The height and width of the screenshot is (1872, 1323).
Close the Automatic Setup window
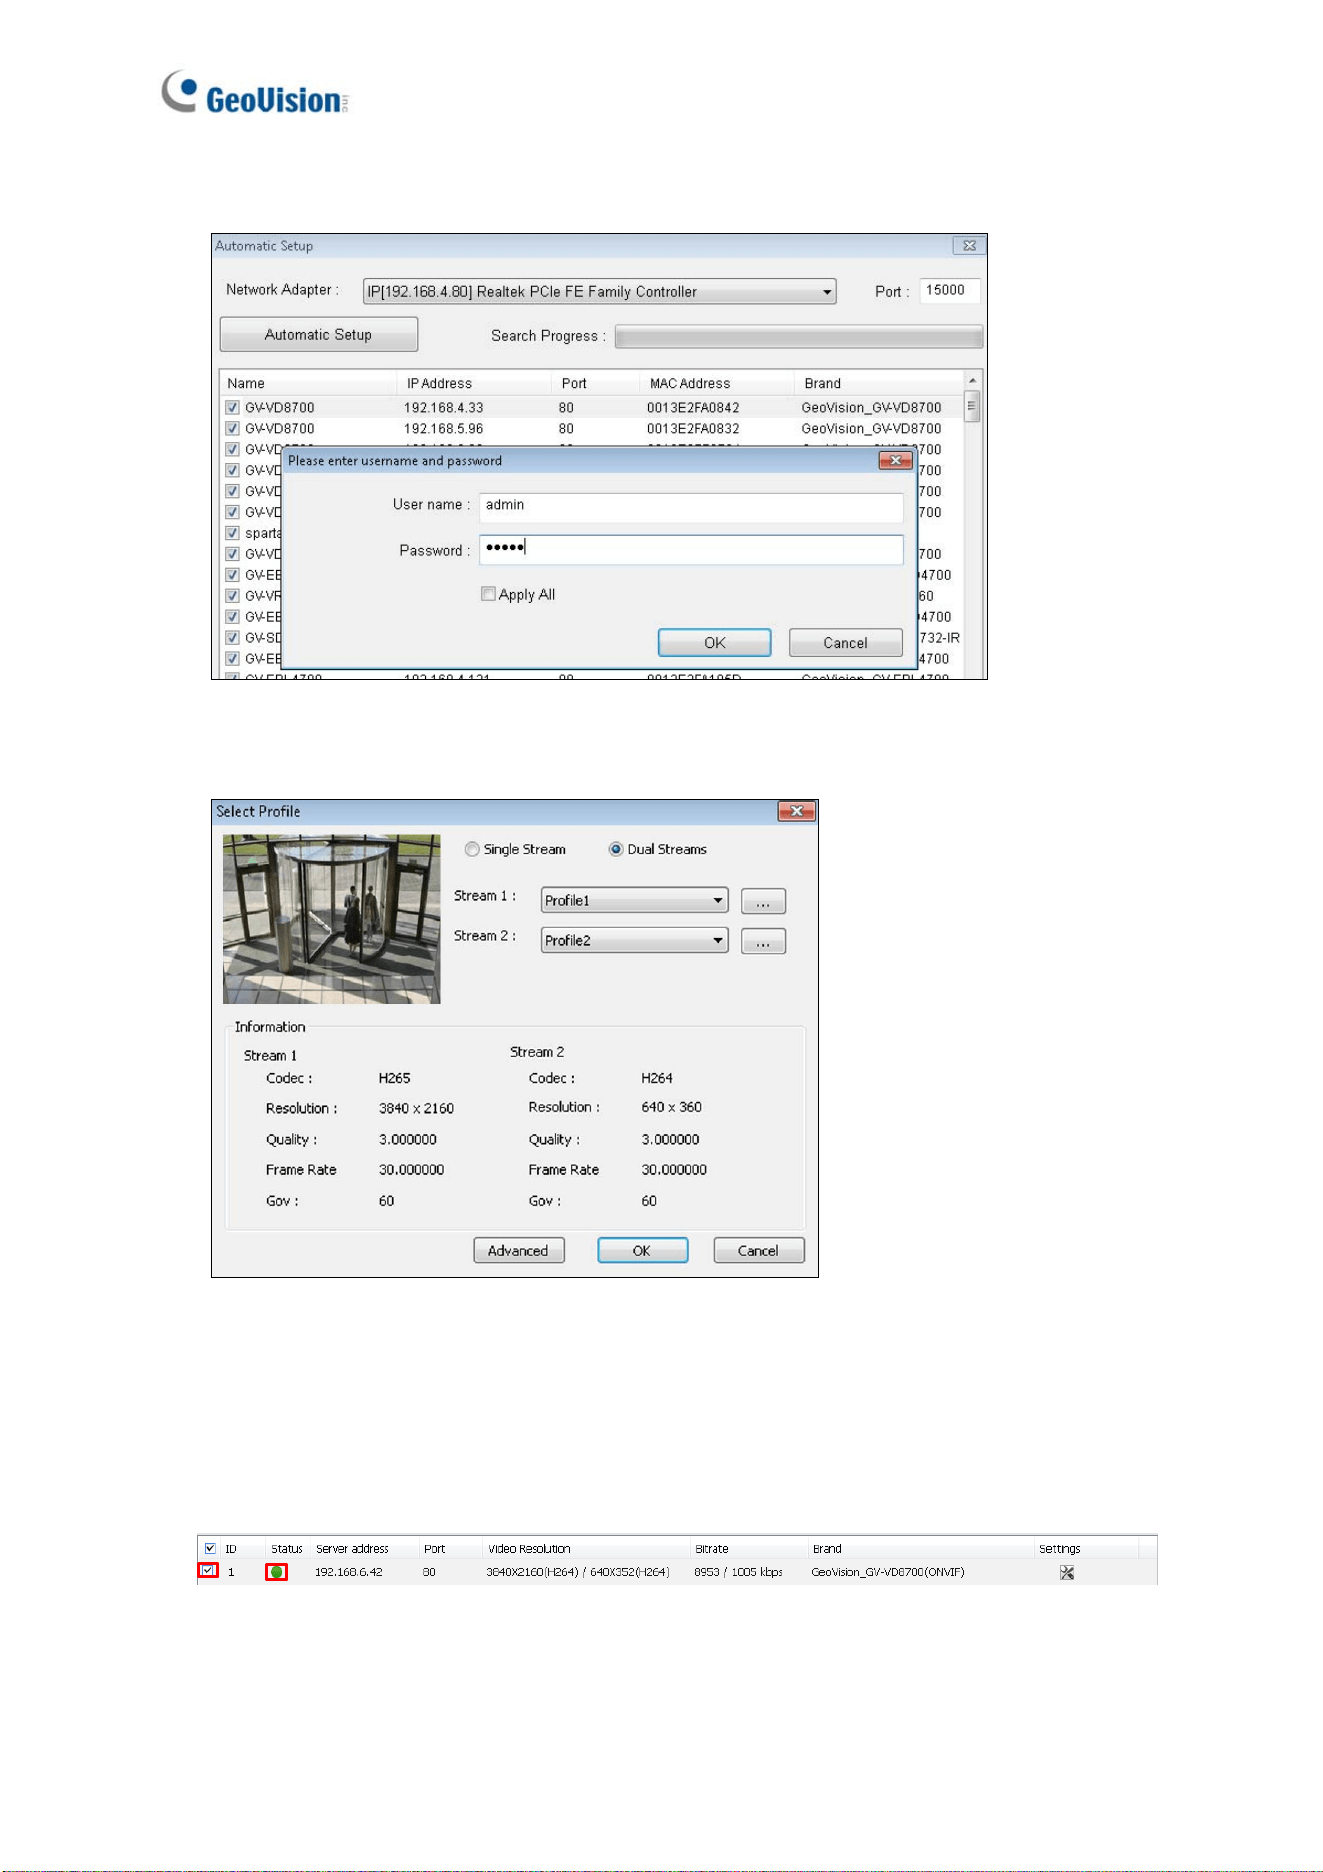tap(969, 245)
